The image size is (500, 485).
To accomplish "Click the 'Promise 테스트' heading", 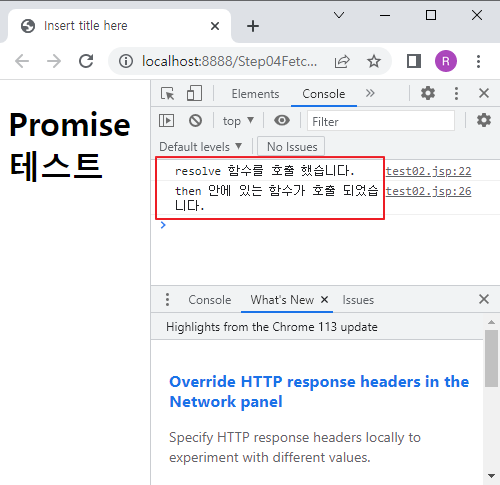I will 70,146.
